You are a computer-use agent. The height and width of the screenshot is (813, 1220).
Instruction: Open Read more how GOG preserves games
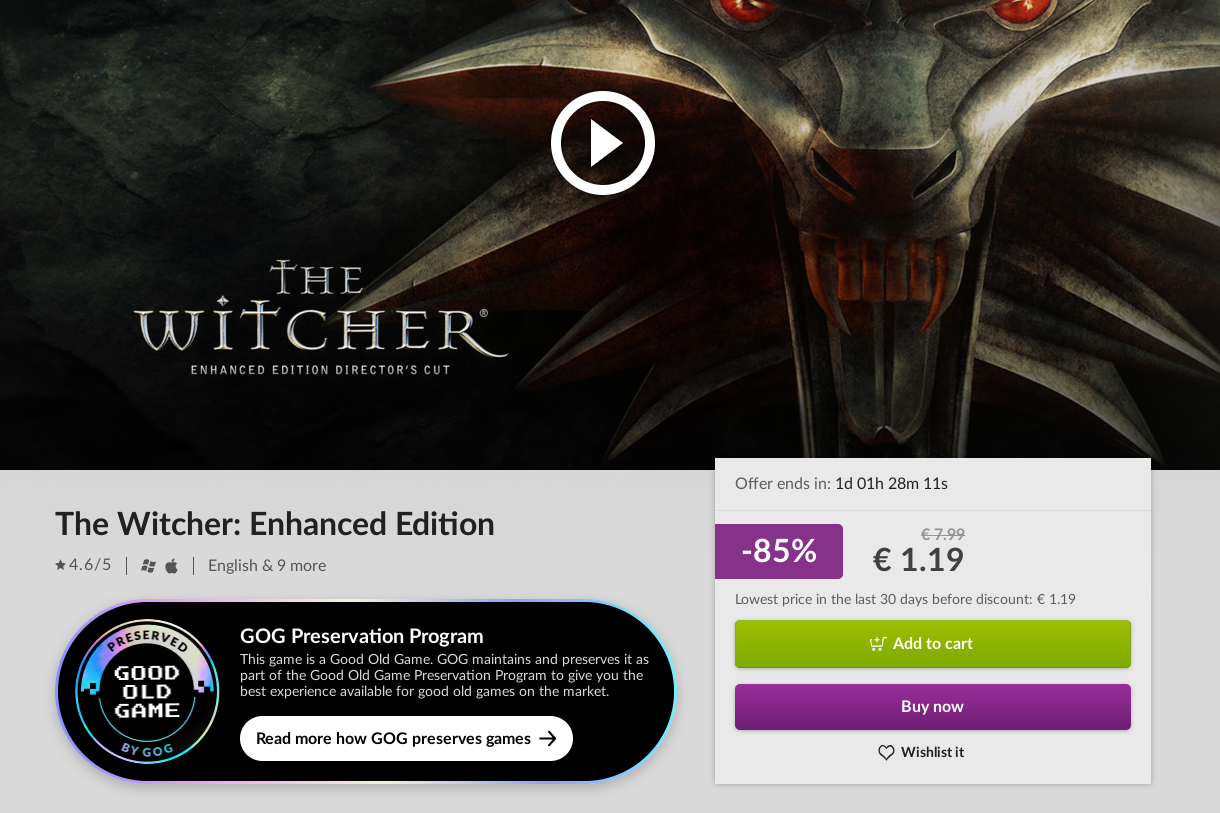(x=406, y=738)
